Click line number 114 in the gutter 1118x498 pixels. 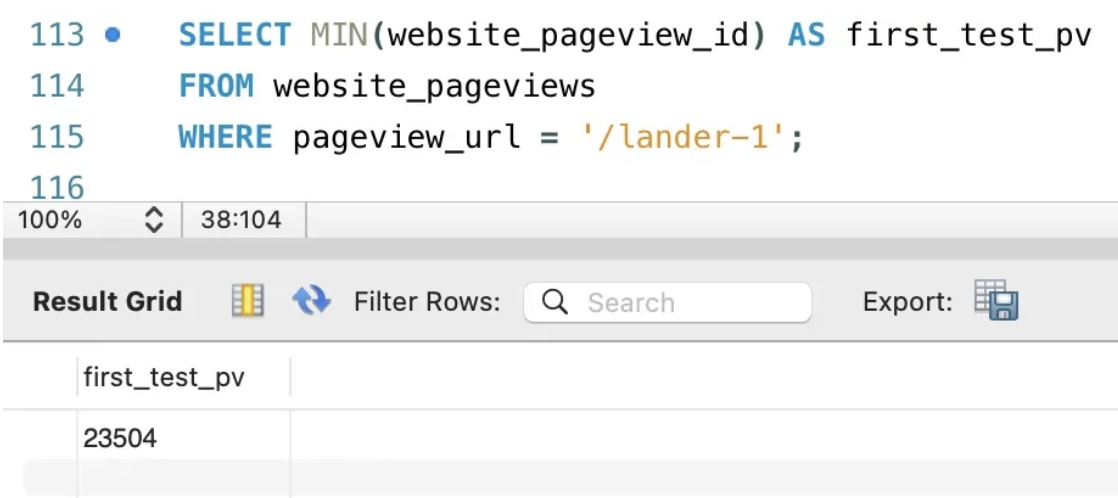click(57, 86)
